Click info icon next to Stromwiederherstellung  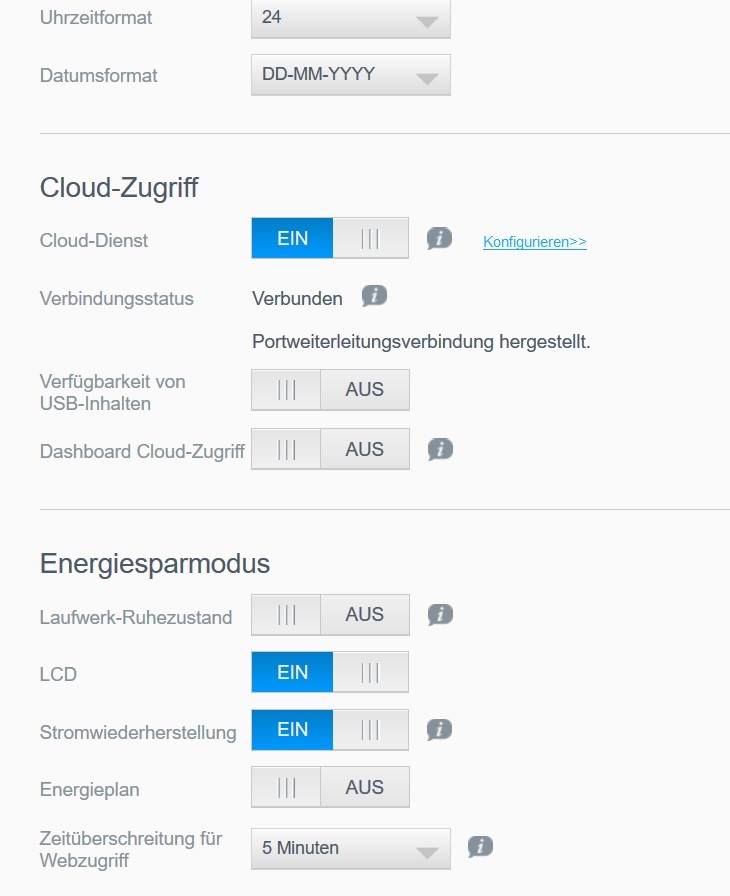[x=439, y=730]
